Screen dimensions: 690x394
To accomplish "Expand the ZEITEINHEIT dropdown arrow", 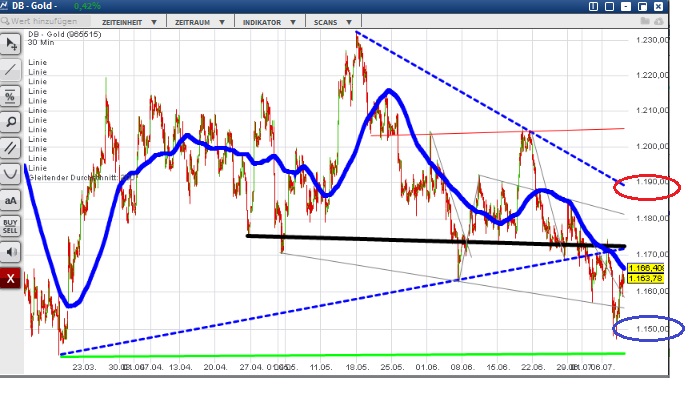I will (x=154, y=22).
